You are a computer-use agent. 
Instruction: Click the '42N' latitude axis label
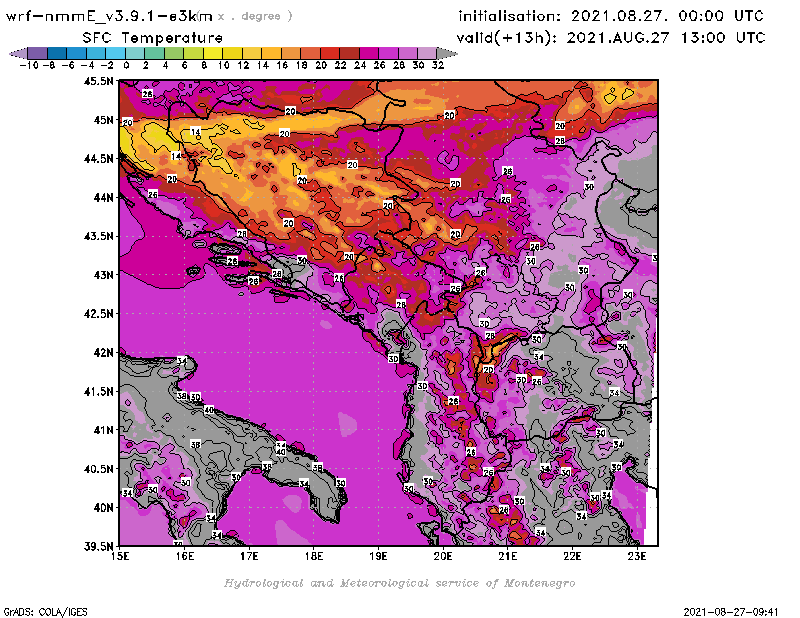103,353
